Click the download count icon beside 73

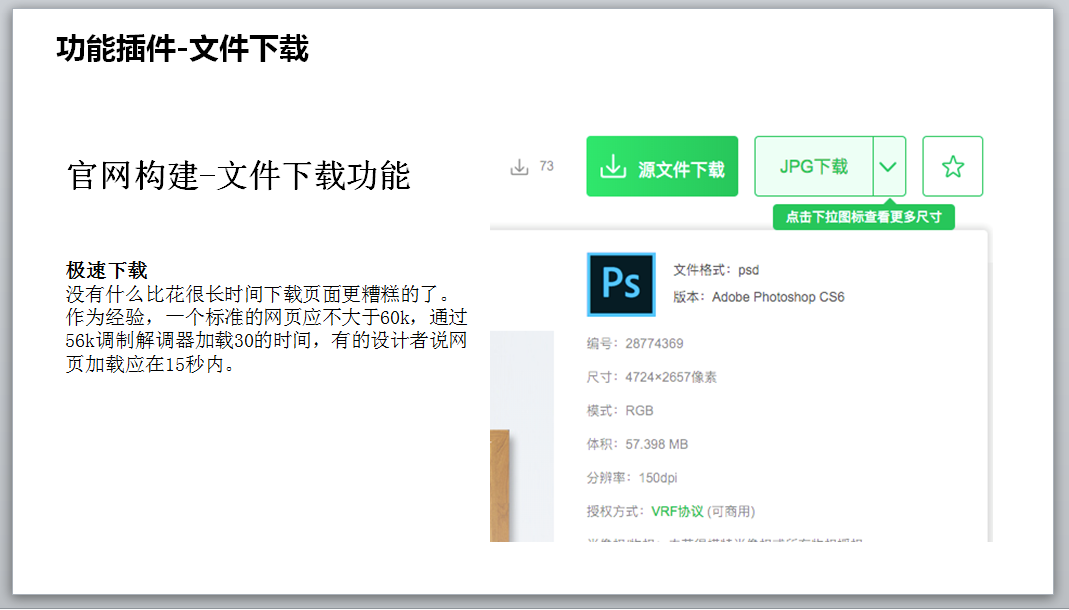tap(519, 167)
